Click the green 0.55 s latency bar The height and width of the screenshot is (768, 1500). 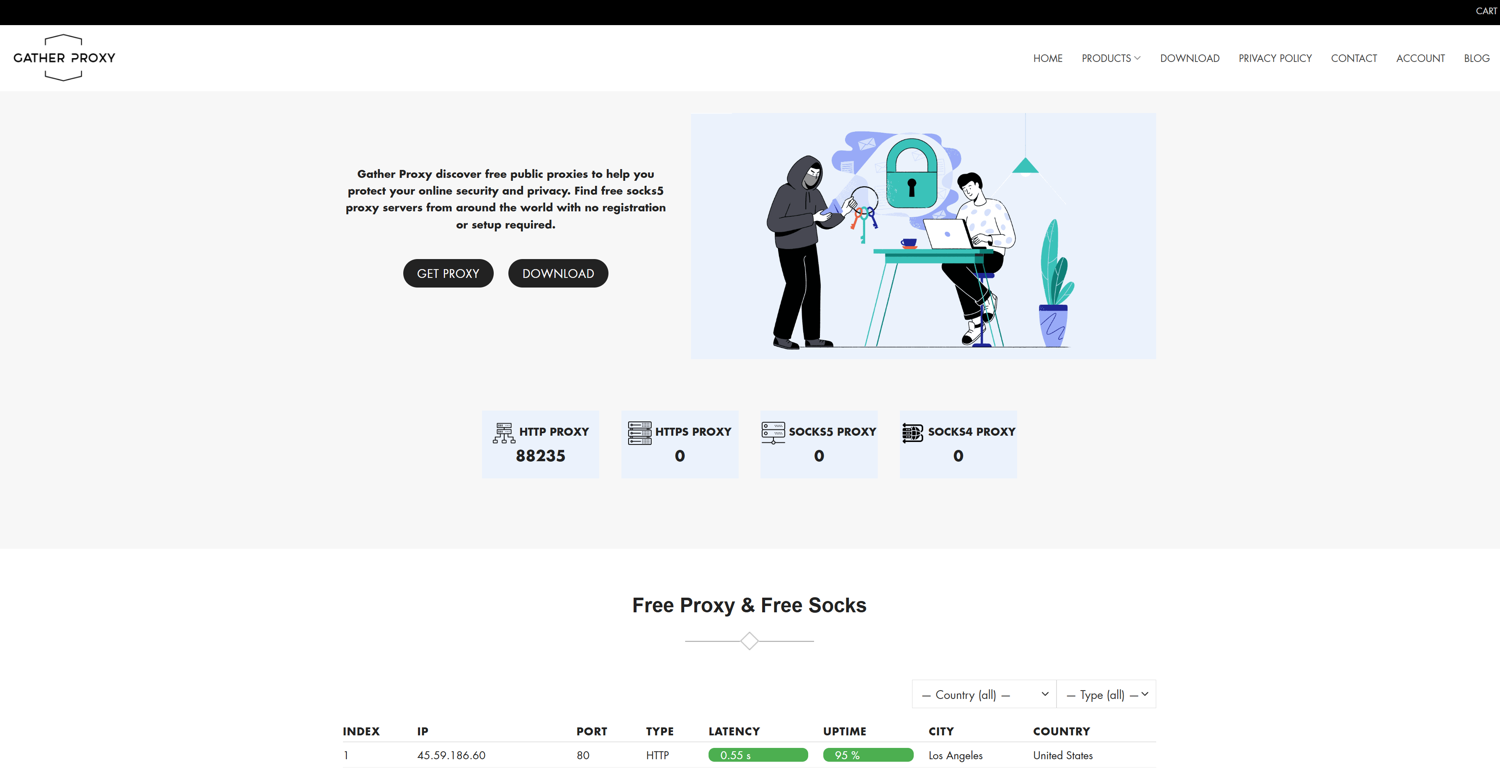tap(757, 754)
